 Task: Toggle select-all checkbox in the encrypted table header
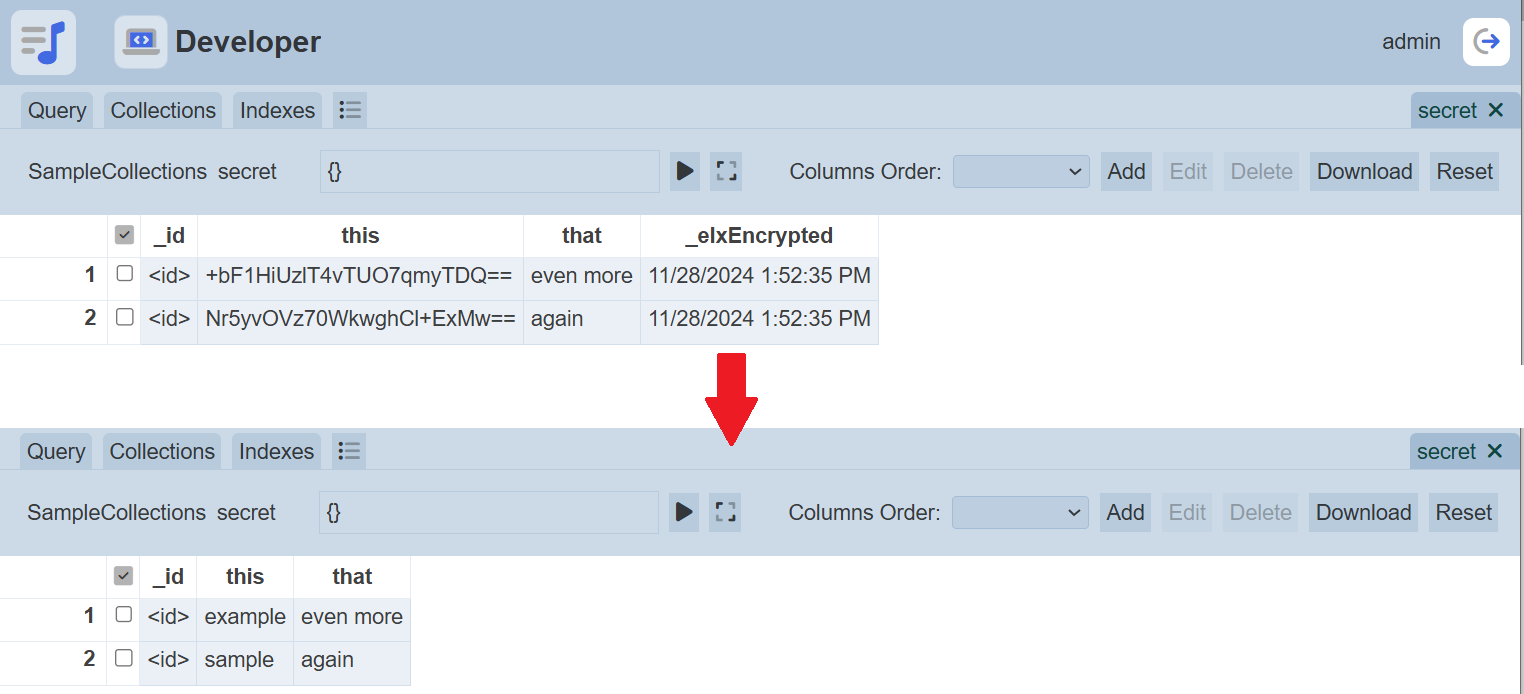(124, 235)
